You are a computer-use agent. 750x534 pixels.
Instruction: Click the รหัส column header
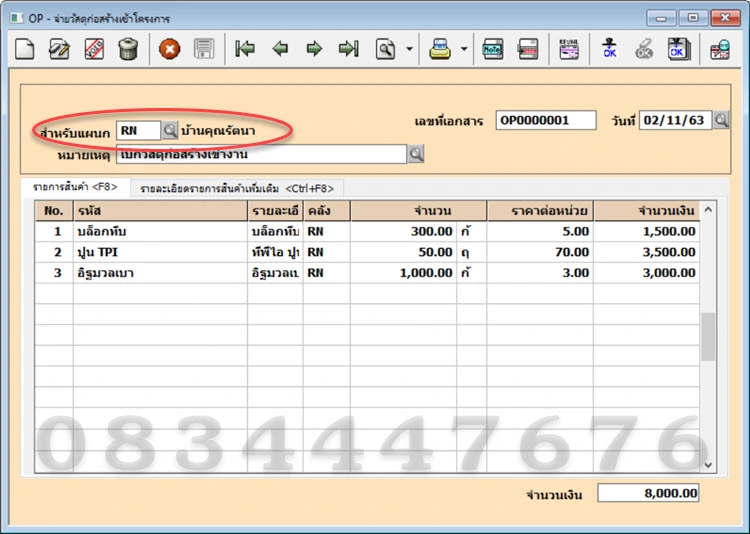pos(160,211)
